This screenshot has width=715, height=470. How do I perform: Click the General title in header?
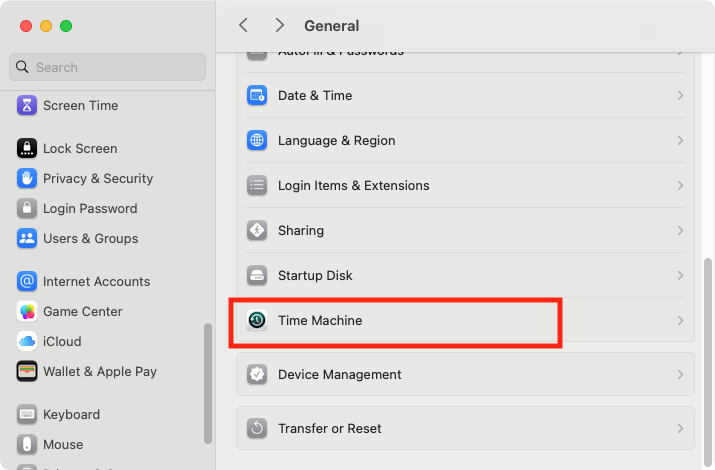coord(332,26)
